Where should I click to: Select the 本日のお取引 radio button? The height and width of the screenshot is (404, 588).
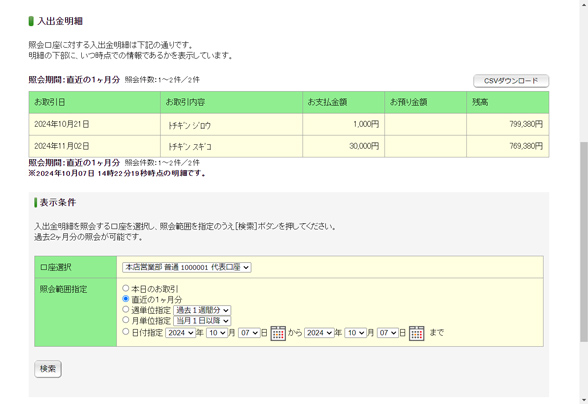point(126,288)
